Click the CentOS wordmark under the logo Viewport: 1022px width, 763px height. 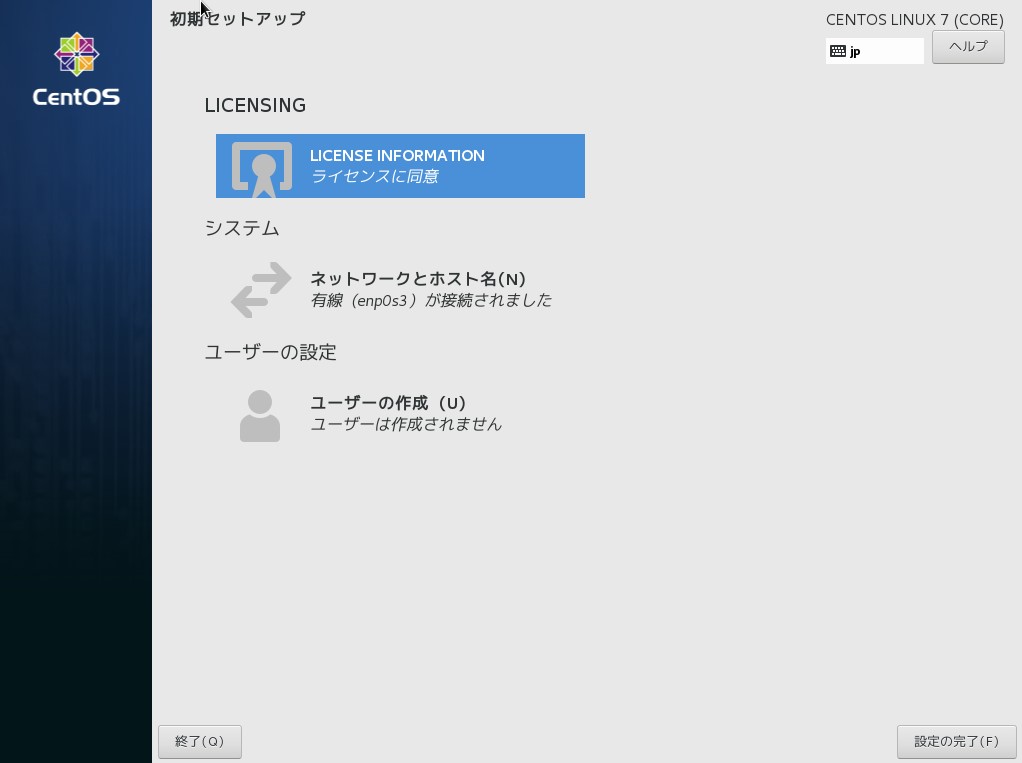[x=76, y=98]
